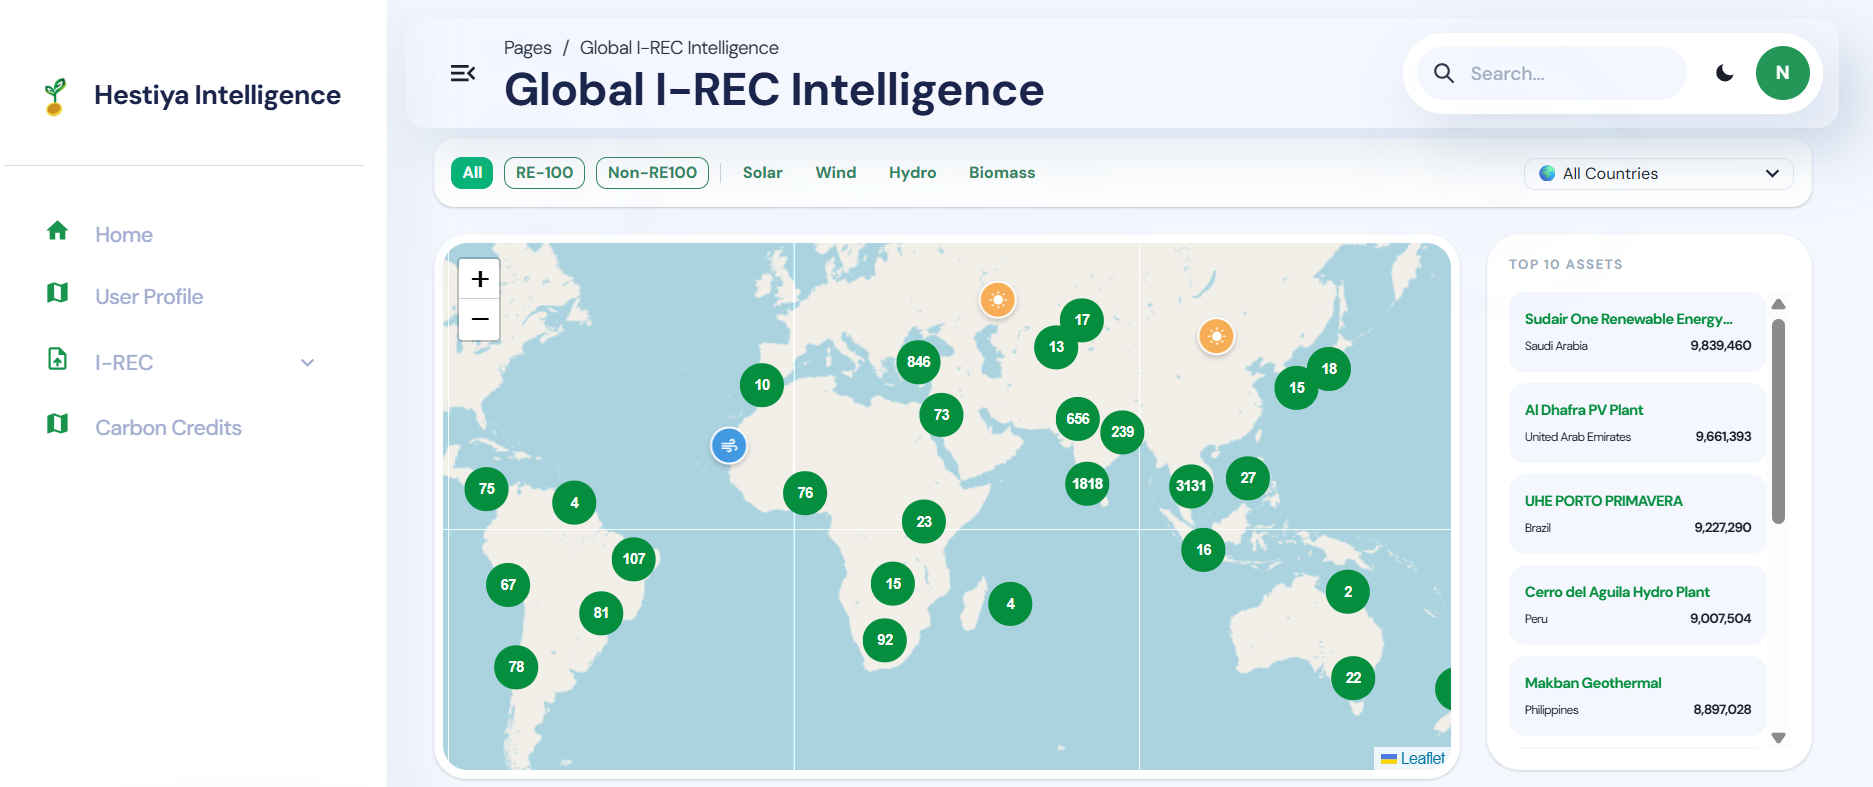The width and height of the screenshot is (1873, 787).
Task: Click the Philippines country label
Action: click(1551, 710)
